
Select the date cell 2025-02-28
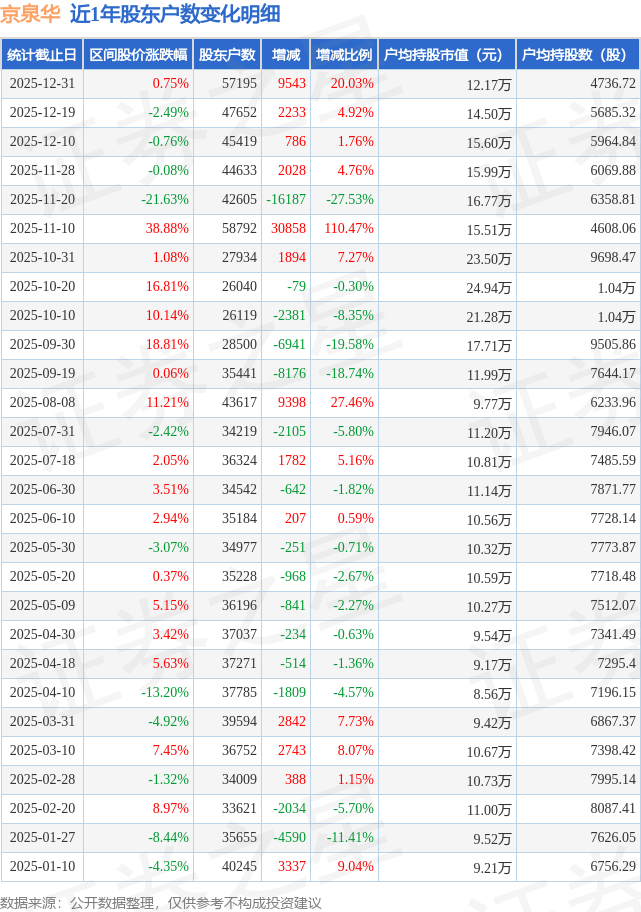point(42,779)
